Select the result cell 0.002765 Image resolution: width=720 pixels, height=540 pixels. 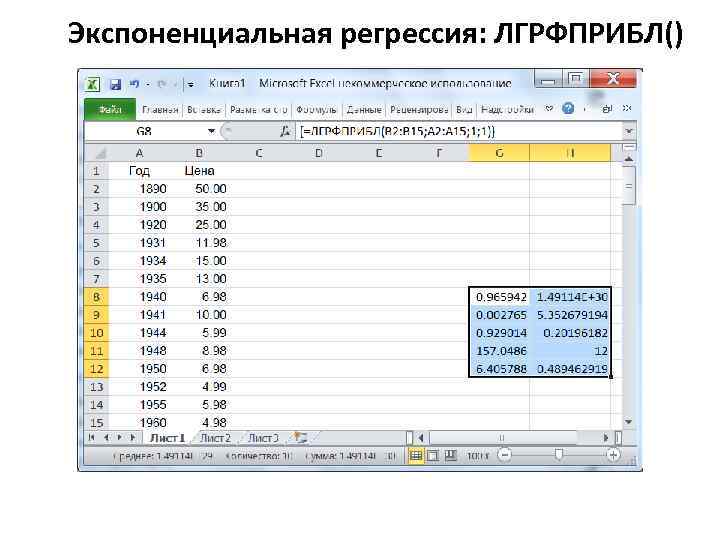tap(499, 315)
